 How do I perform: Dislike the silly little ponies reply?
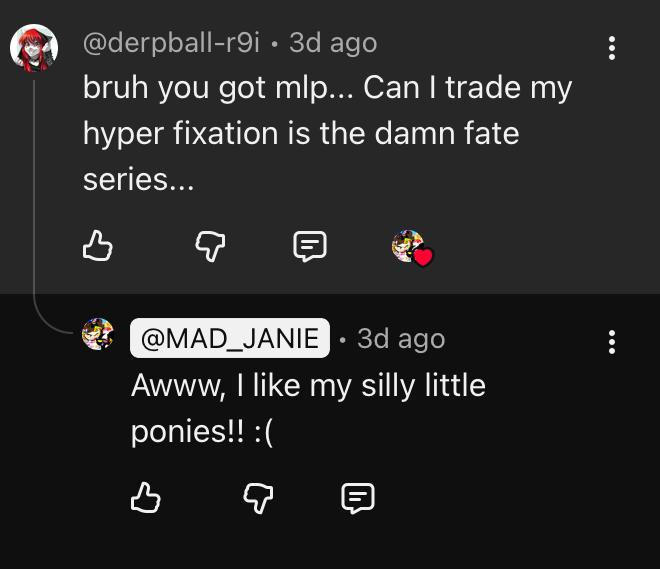tap(258, 497)
